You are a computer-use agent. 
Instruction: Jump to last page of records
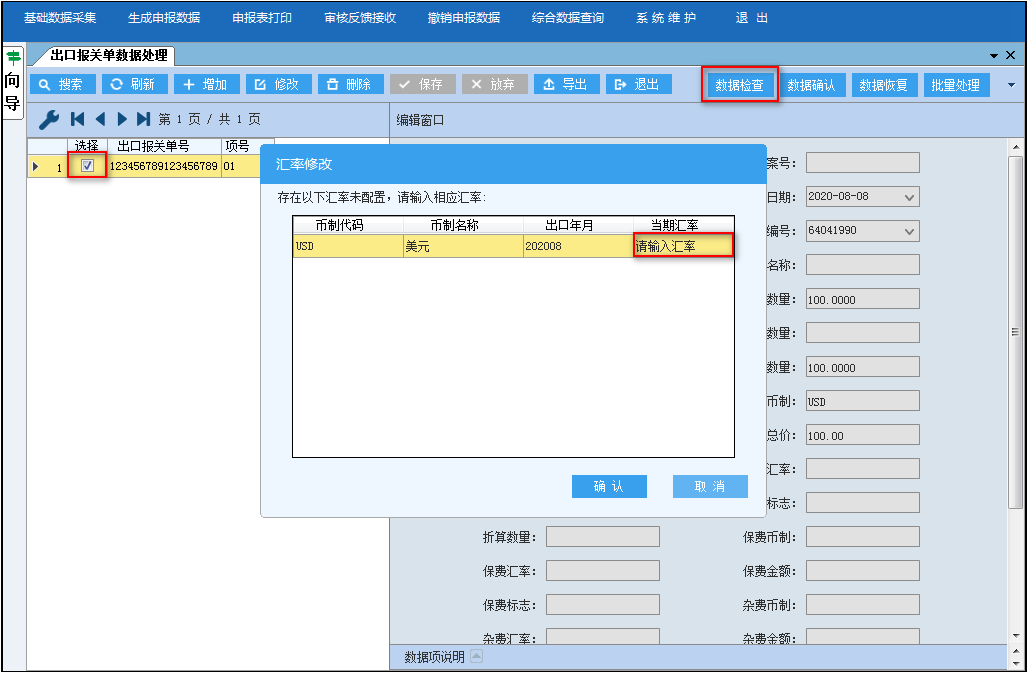(x=144, y=120)
